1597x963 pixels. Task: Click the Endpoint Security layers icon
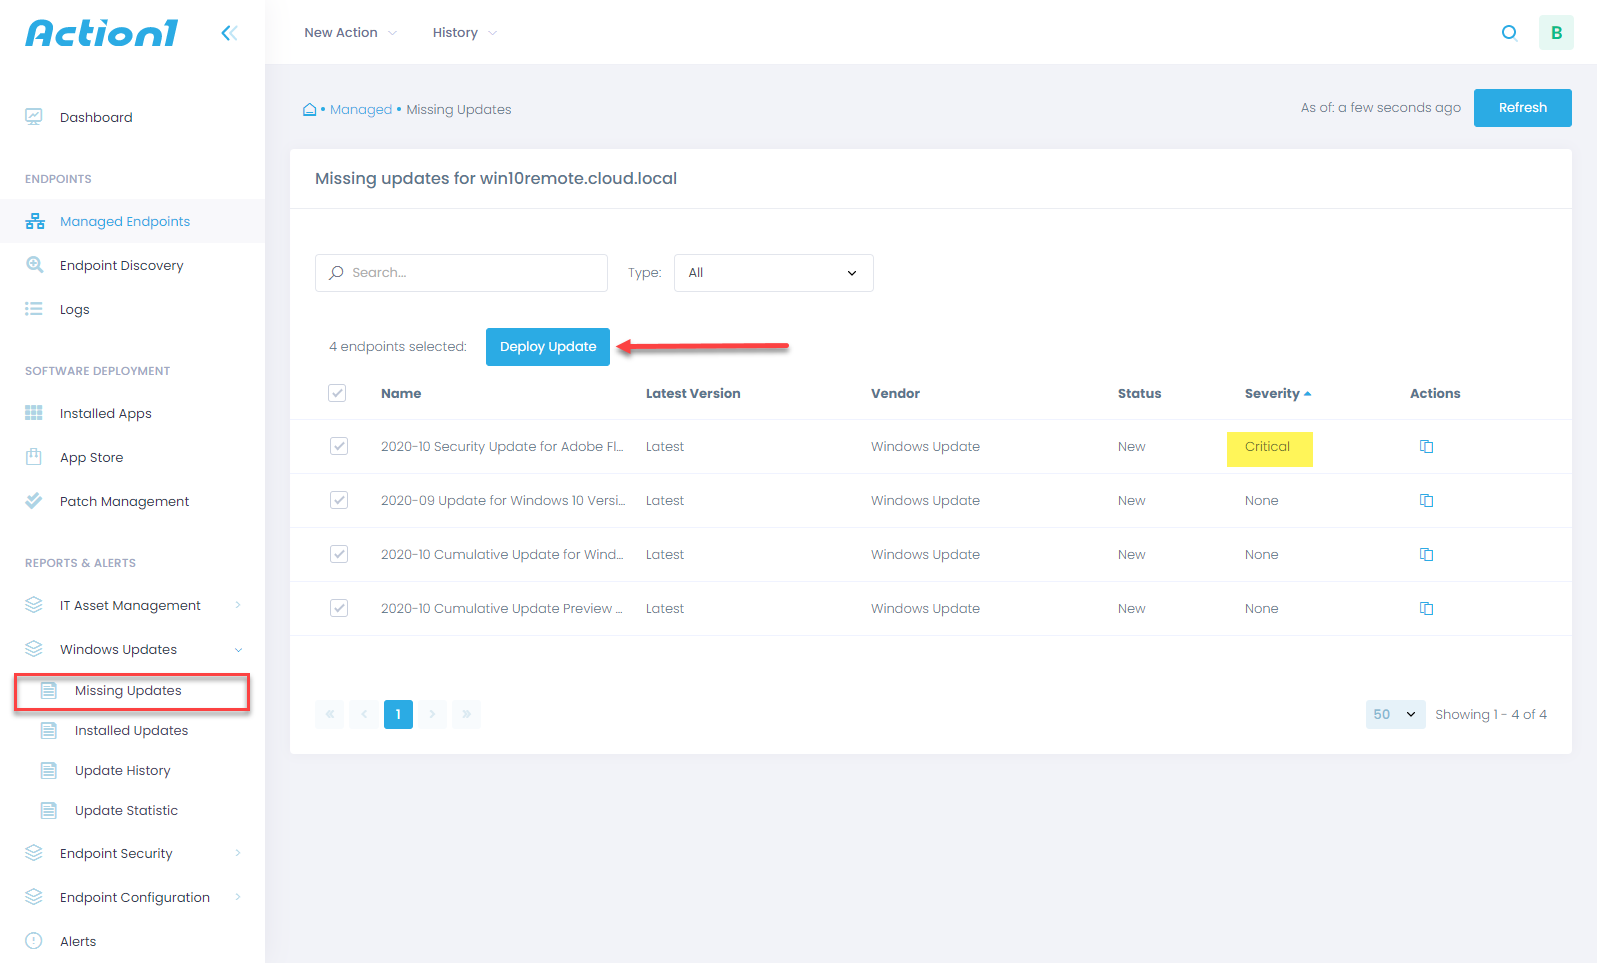pos(34,853)
